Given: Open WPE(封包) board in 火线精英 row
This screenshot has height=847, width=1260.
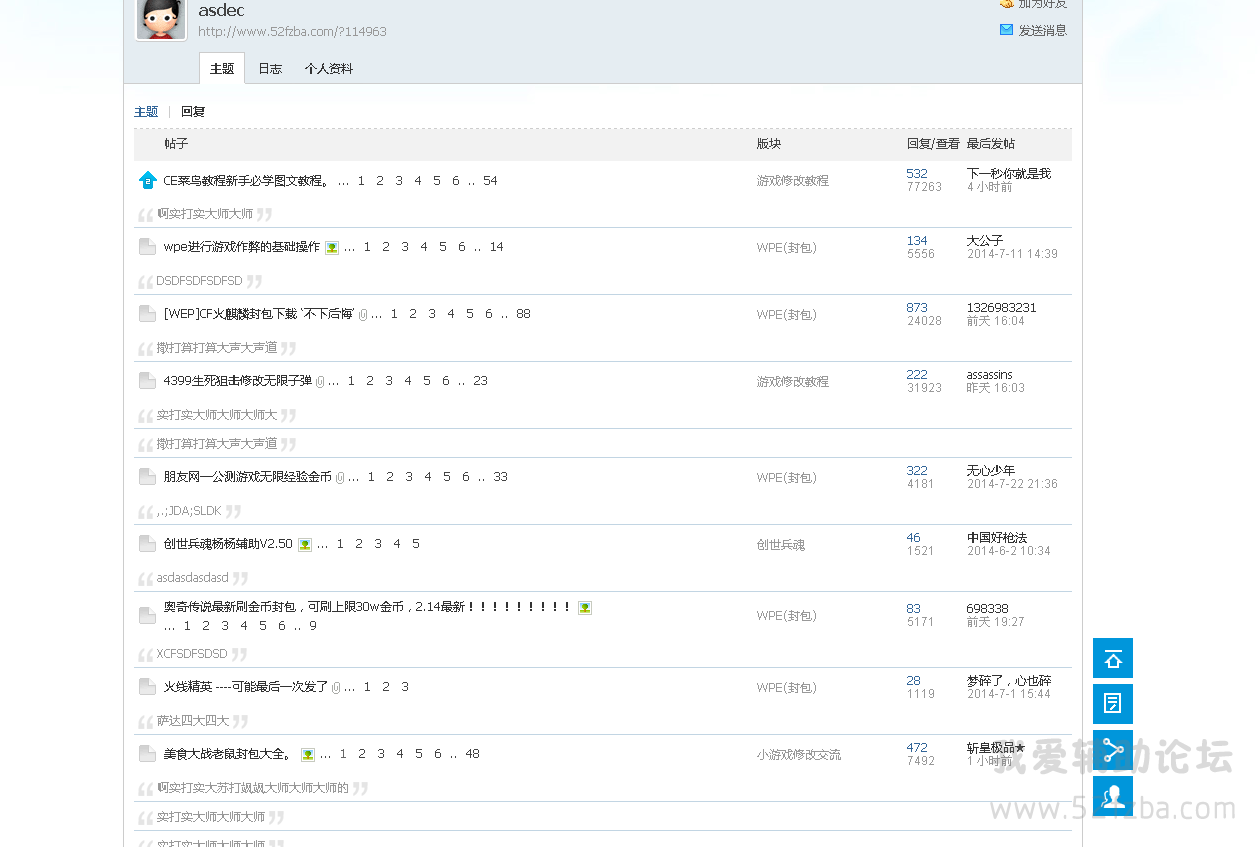Looking at the screenshot, I should click(x=787, y=688).
